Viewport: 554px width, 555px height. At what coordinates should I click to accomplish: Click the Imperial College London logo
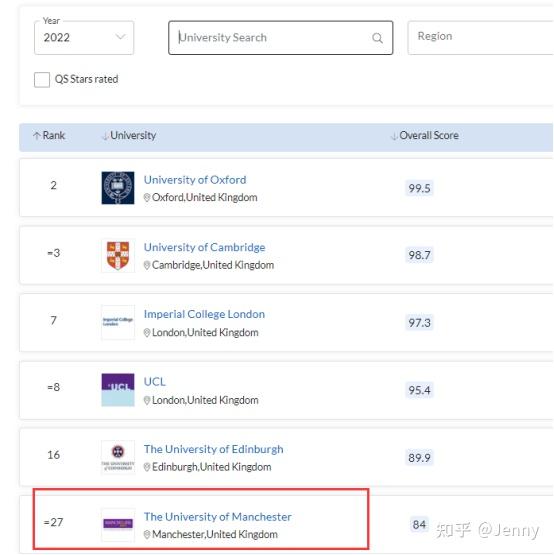(x=118, y=322)
